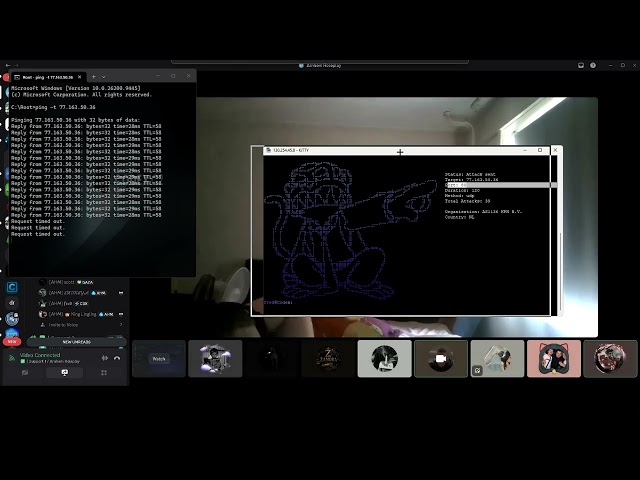Click the 'ping -t 77.163.50.36' command line

tap(53, 107)
